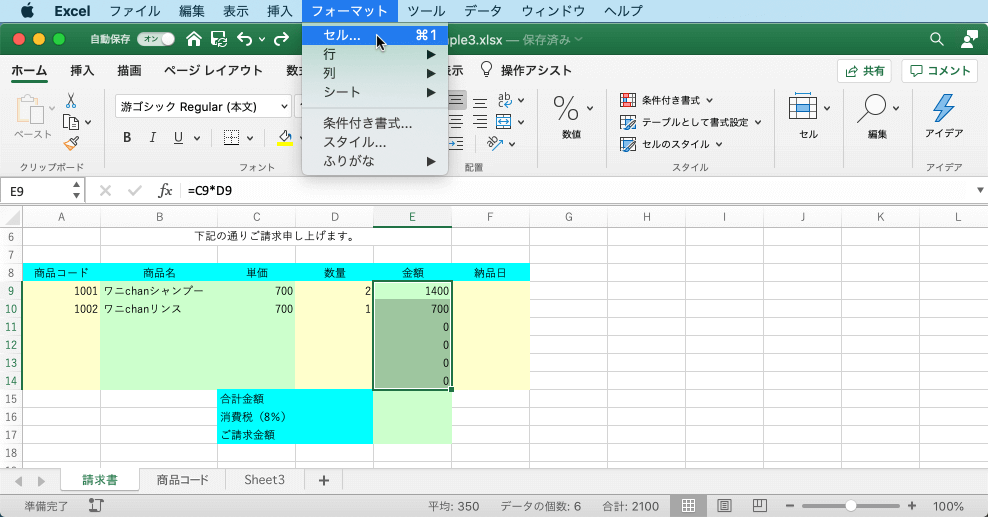Add a new sheet with plus button

click(324, 480)
